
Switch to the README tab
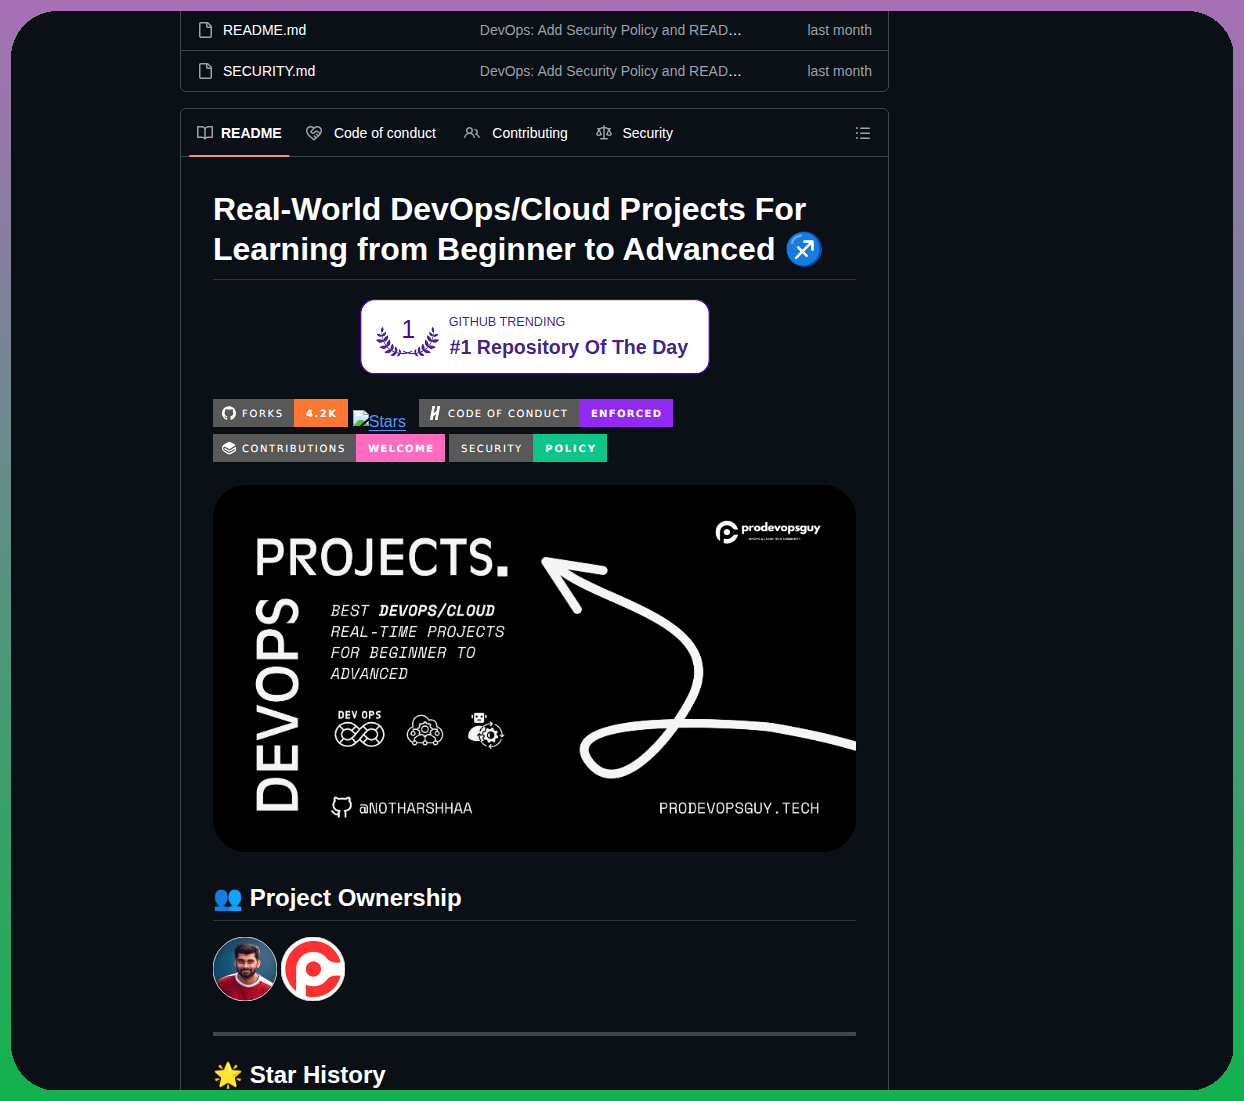(239, 133)
